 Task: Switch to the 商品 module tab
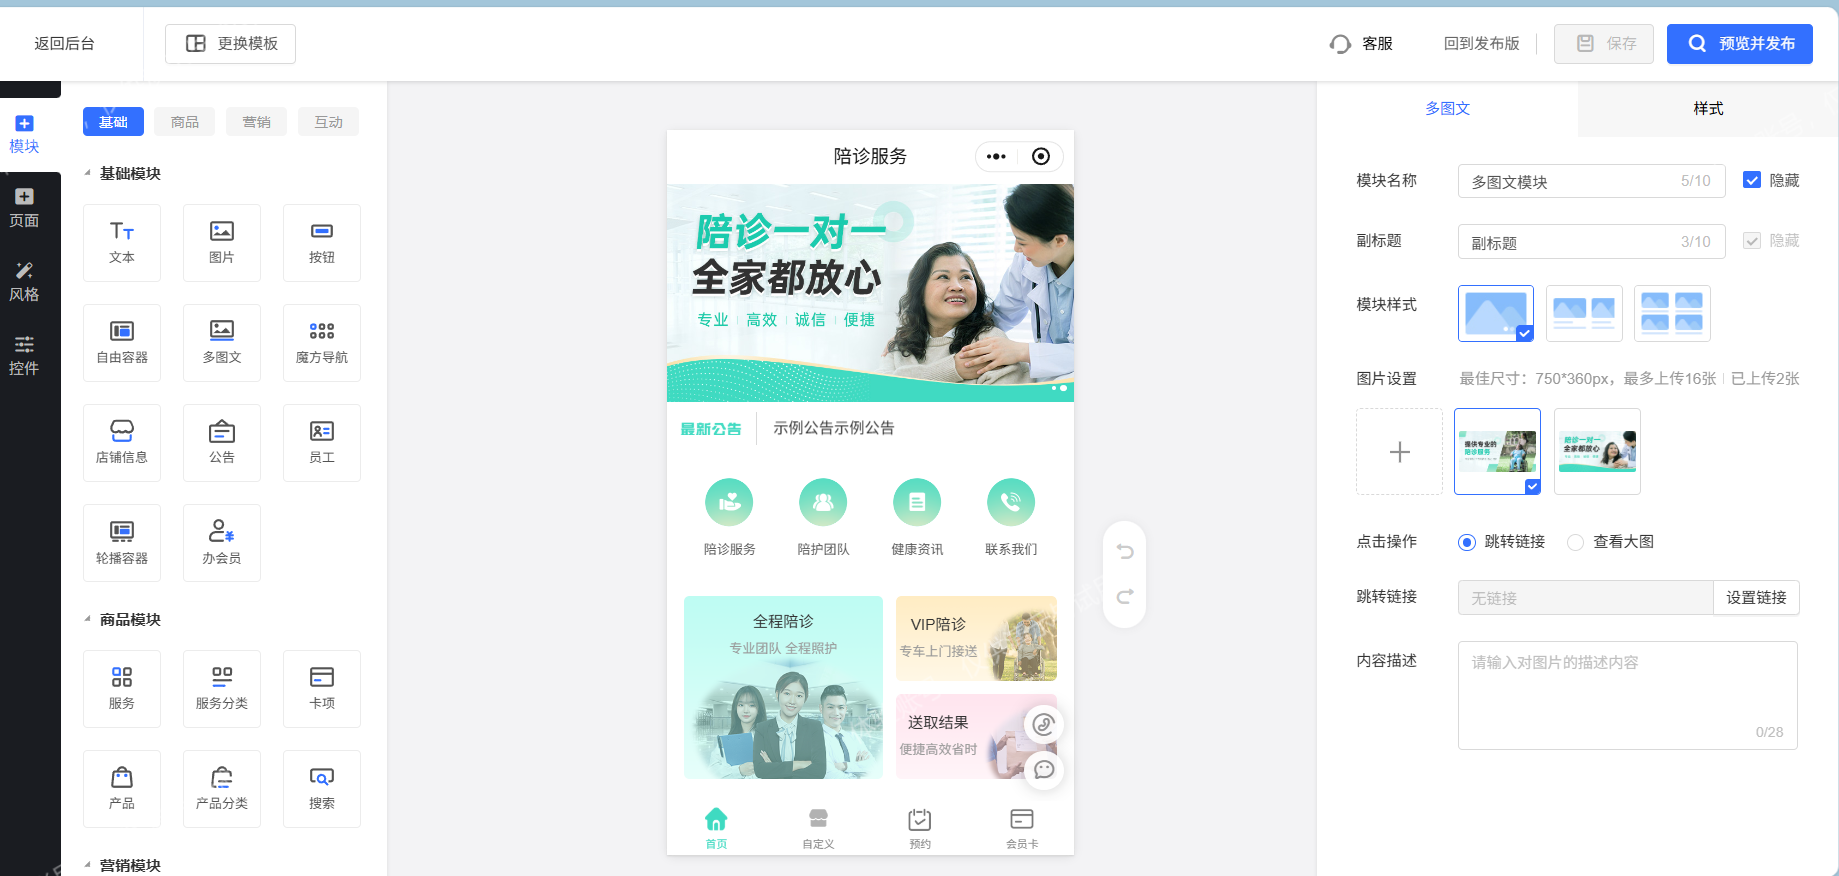point(185,122)
